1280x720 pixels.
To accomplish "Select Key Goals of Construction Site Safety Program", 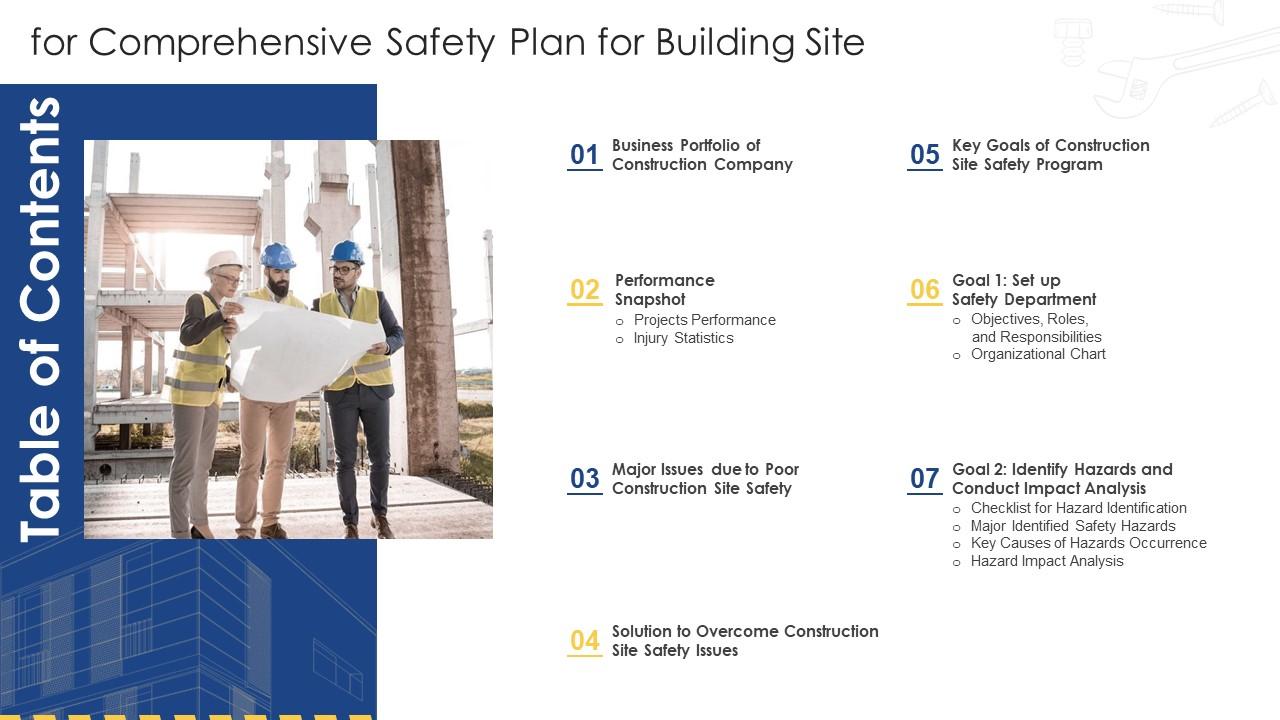I will pos(1050,155).
